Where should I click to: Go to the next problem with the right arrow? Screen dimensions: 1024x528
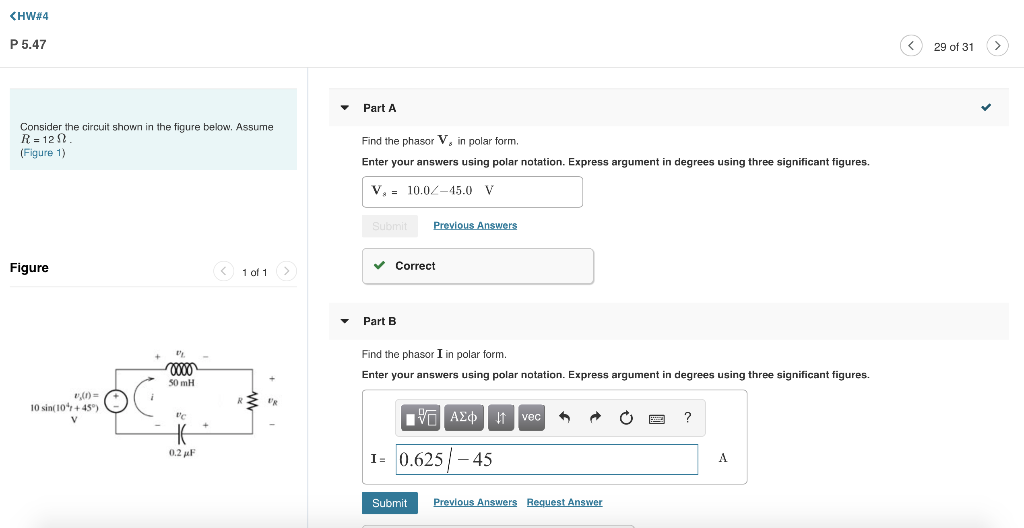[x=997, y=46]
